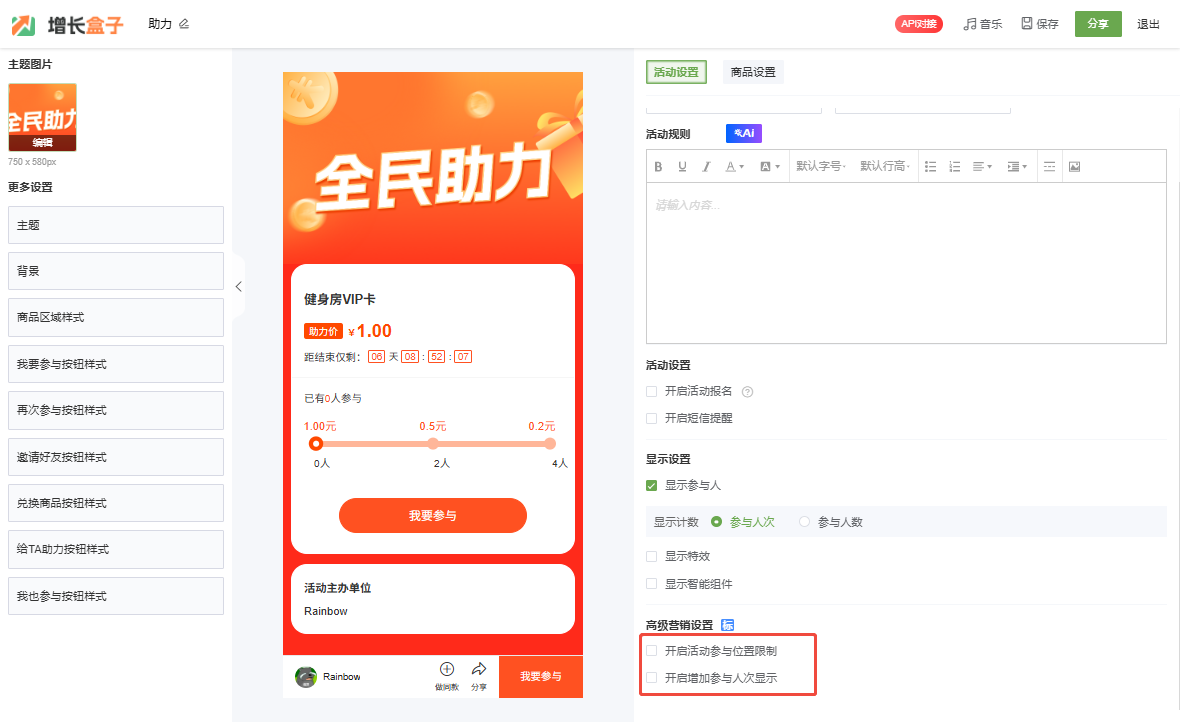Uncheck the 显示参与人 checkbox

tap(652, 486)
